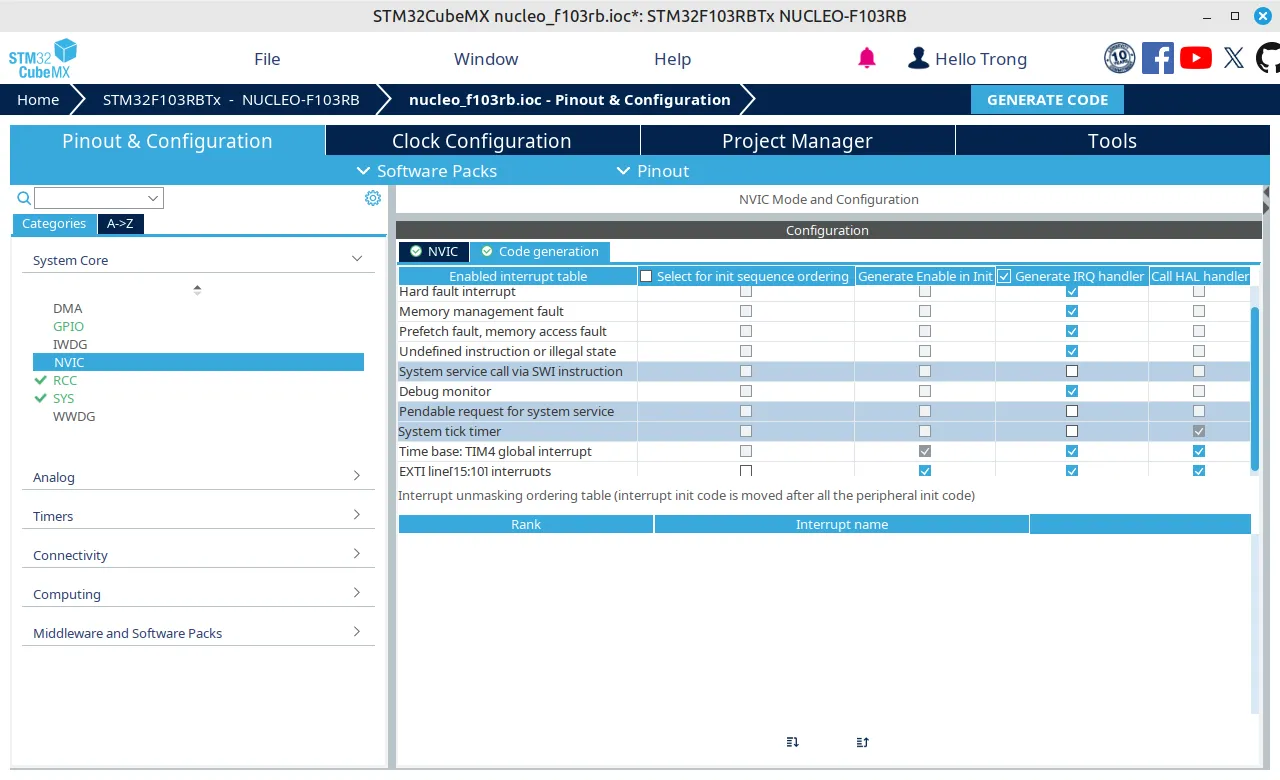Open the categories settings gear
This screenshot has width=1280, height=780.
(x=373, y=198)
